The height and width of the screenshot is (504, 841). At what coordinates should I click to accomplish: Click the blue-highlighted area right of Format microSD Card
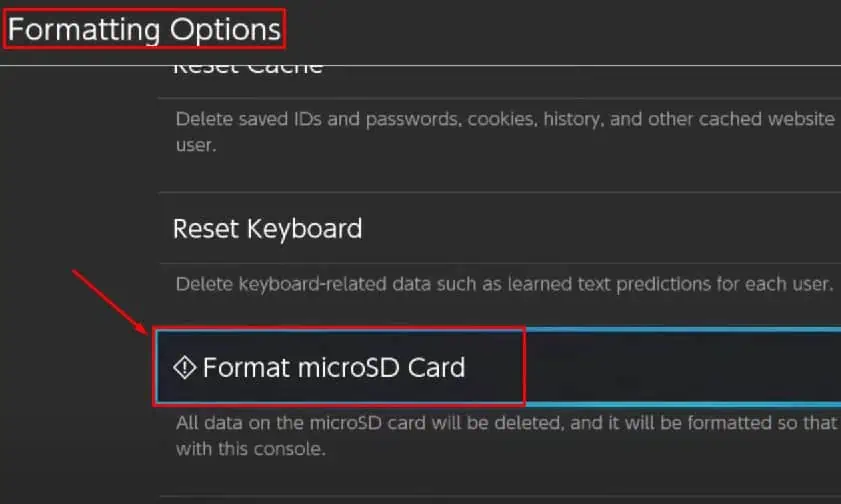(x=680, y=366)
